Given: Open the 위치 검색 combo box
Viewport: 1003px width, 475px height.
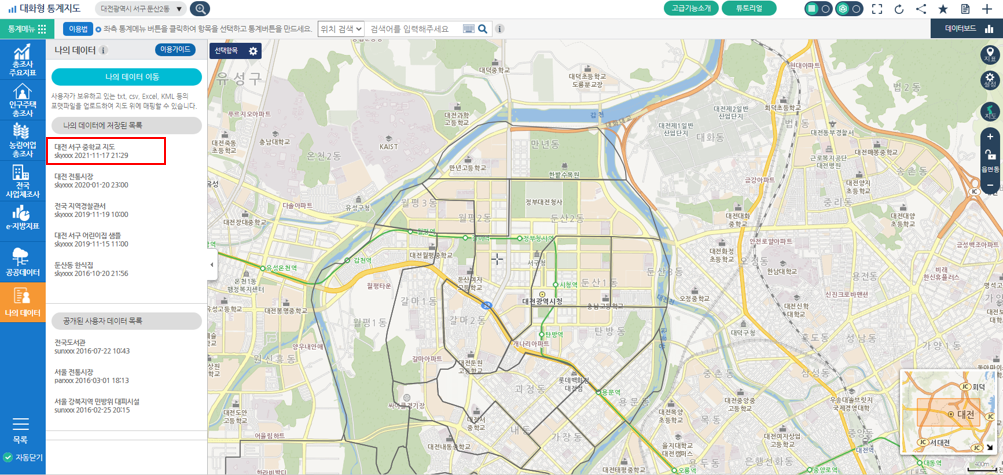Looking at the screenshot, I should pos(341,29).
